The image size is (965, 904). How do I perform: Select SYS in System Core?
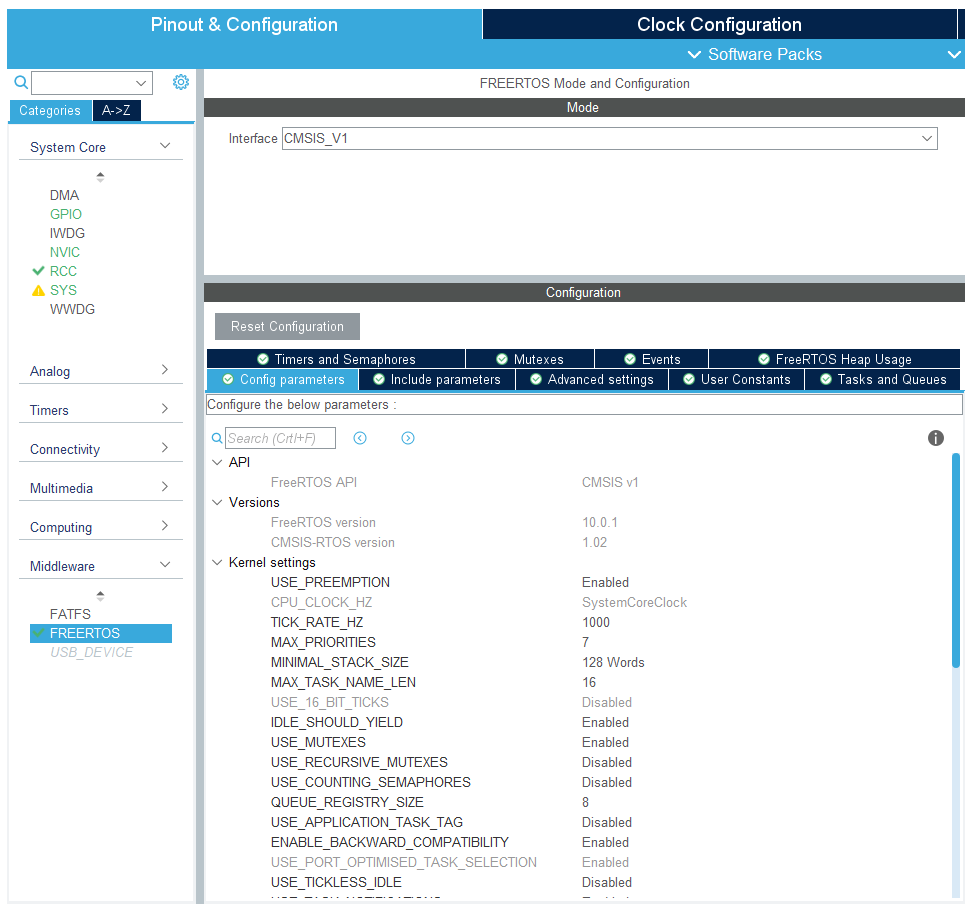pyautogui.click(x=63, y=290)
